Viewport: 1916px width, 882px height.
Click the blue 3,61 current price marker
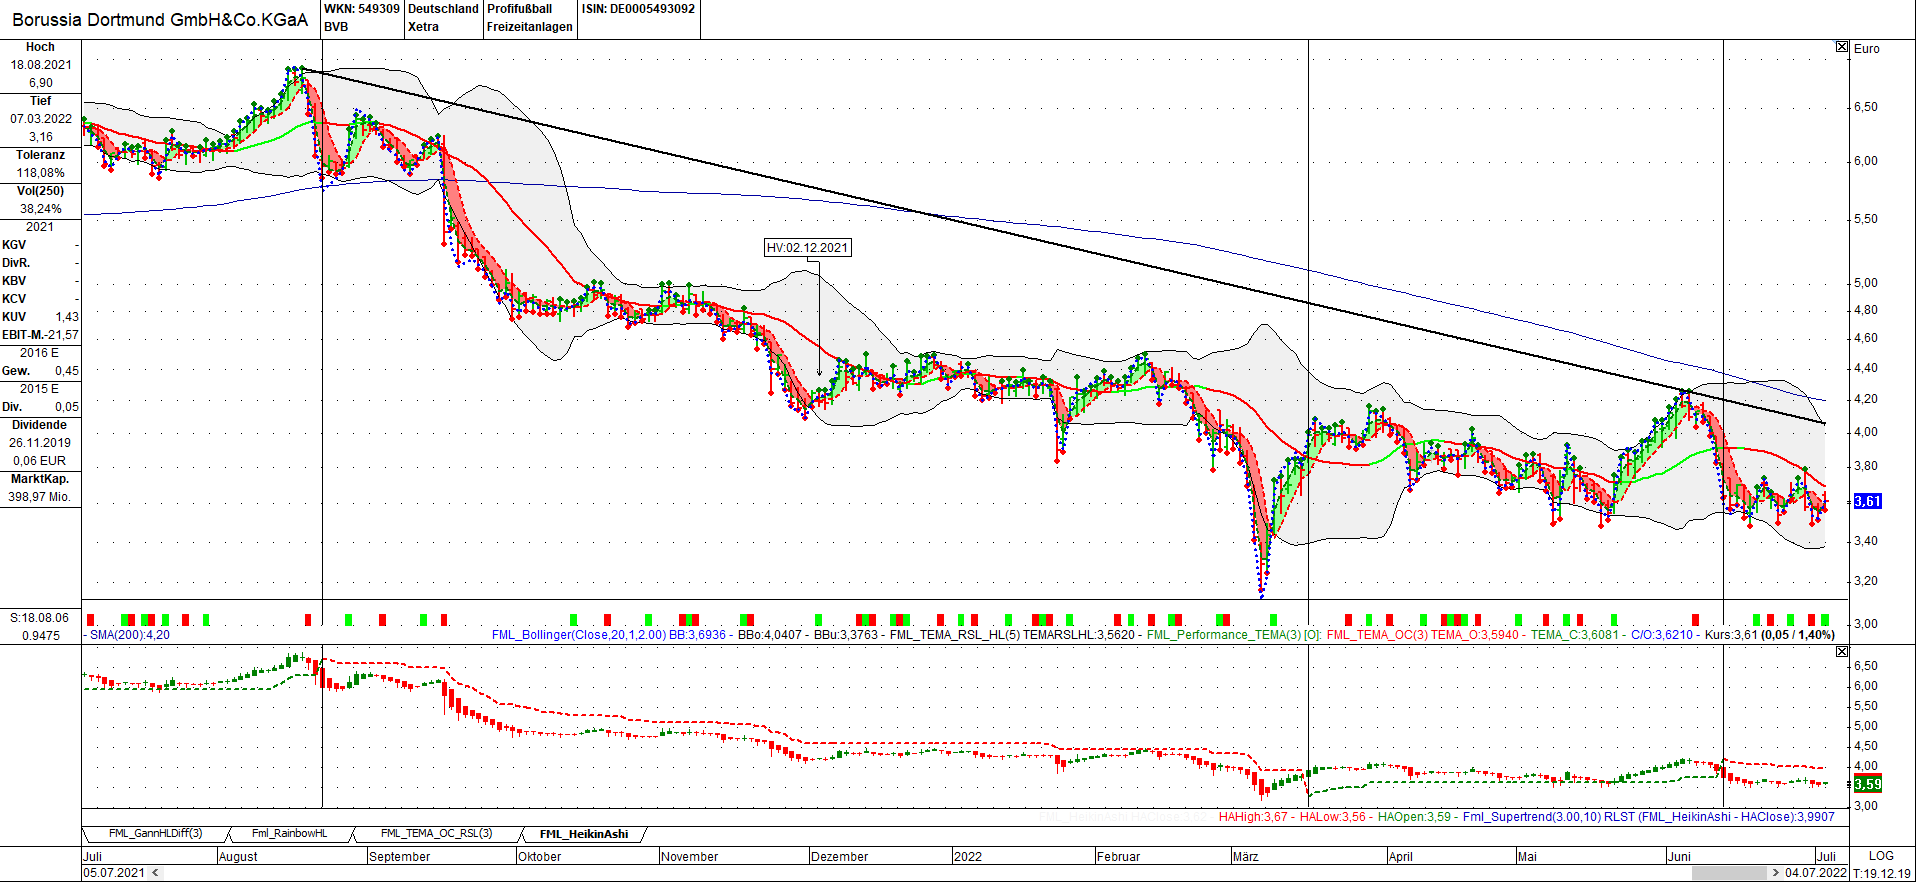point(1867,501)
